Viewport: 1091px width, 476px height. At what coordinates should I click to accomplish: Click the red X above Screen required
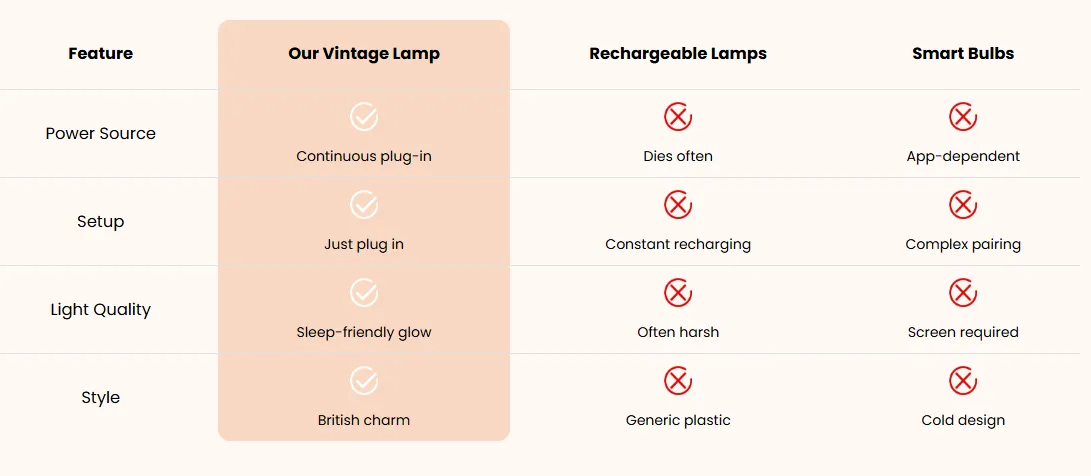963,293
